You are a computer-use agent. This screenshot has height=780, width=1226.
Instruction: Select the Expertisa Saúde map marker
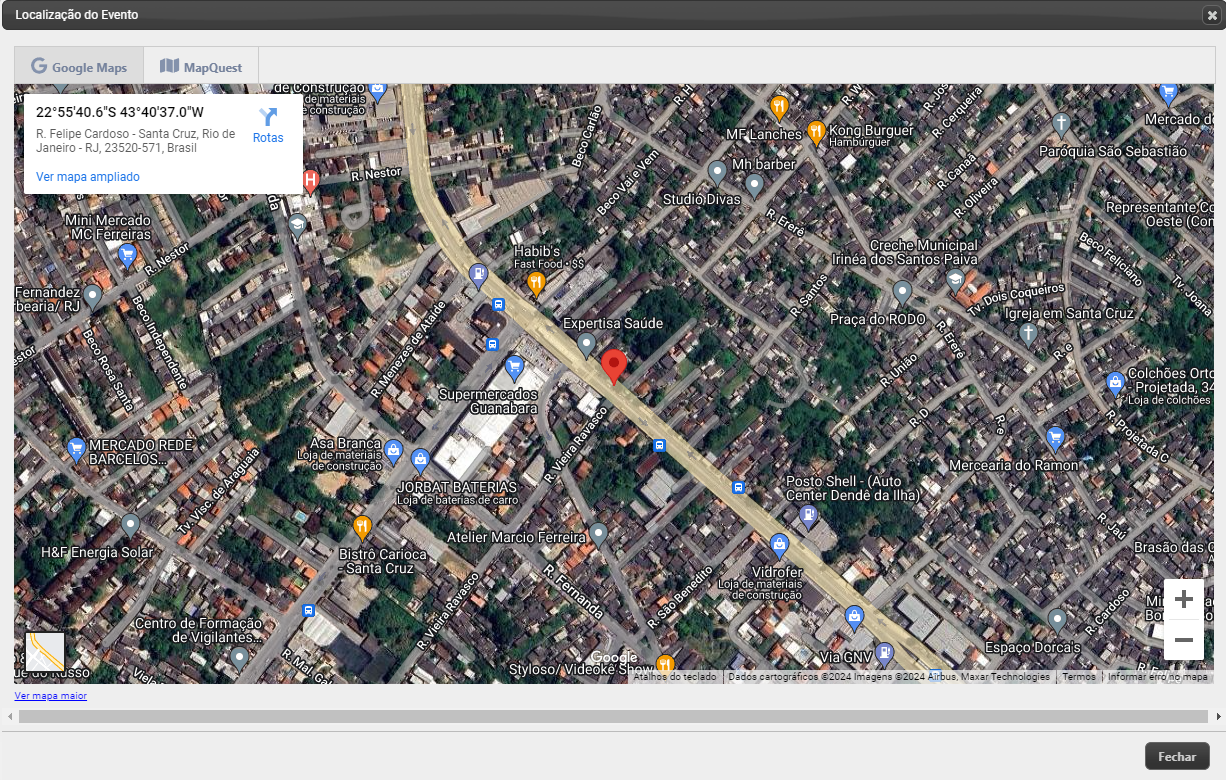[x=587, y=346]
